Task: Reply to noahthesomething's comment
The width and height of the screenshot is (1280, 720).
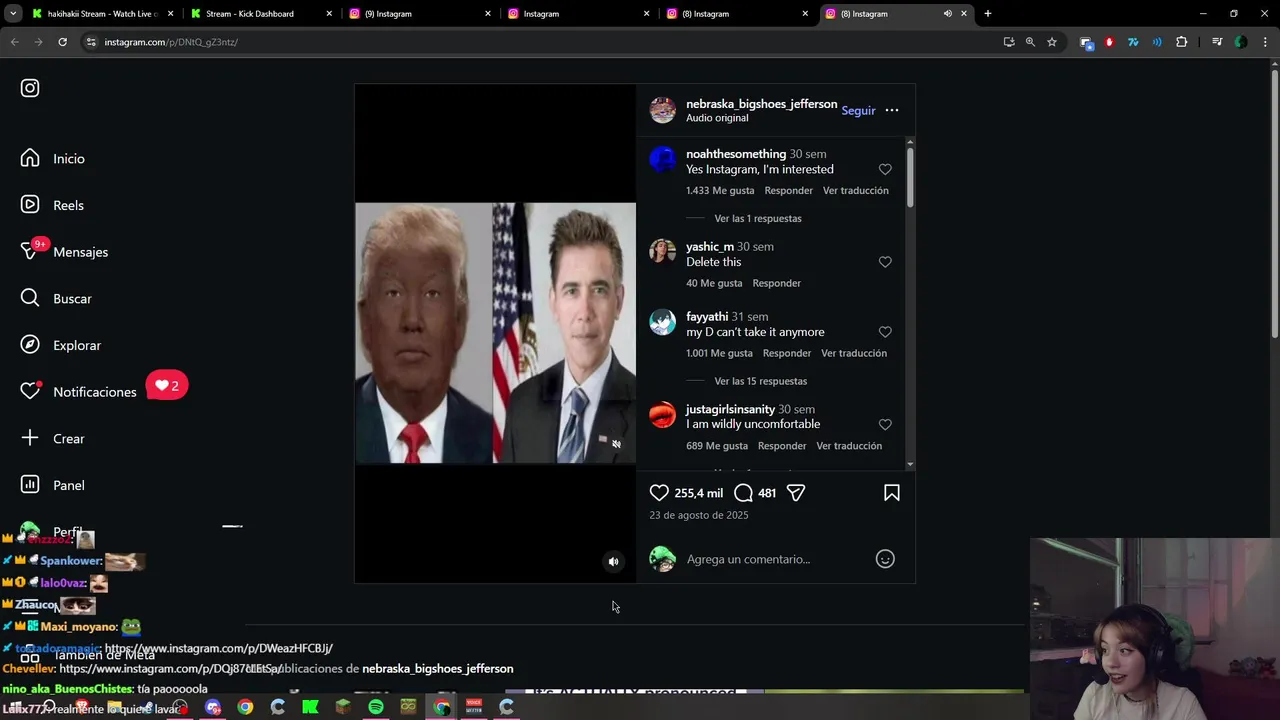Action: click(788, 191)
